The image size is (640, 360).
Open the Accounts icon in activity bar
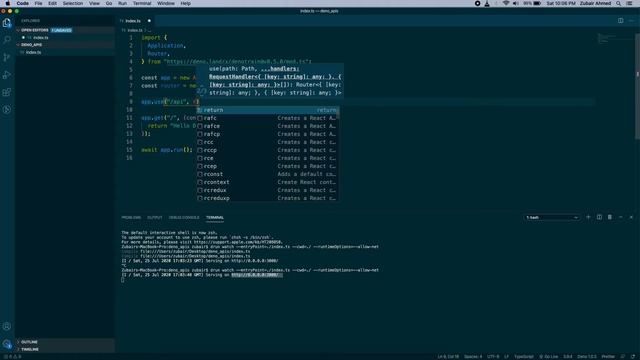(7, 326)
